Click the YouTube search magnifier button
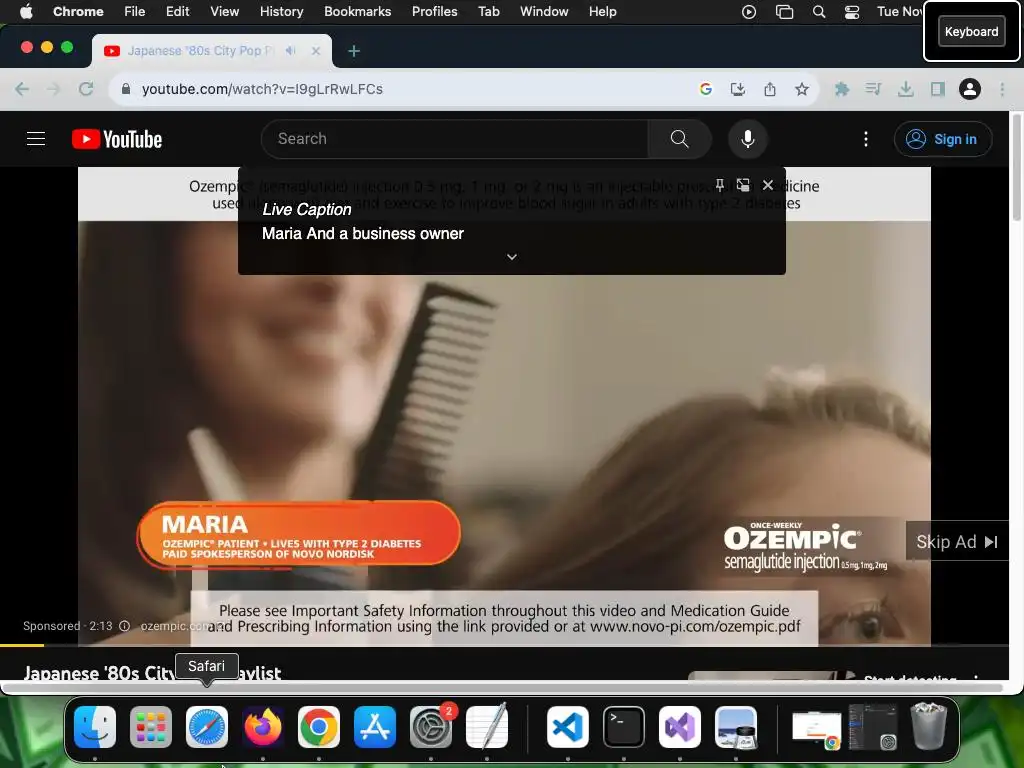Image resolution: width=1024 pixels, height=768 pixels. point(679,139)
